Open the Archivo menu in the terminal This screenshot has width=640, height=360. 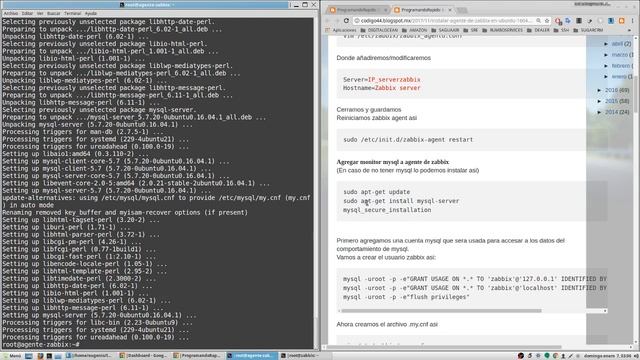[11, 13]
